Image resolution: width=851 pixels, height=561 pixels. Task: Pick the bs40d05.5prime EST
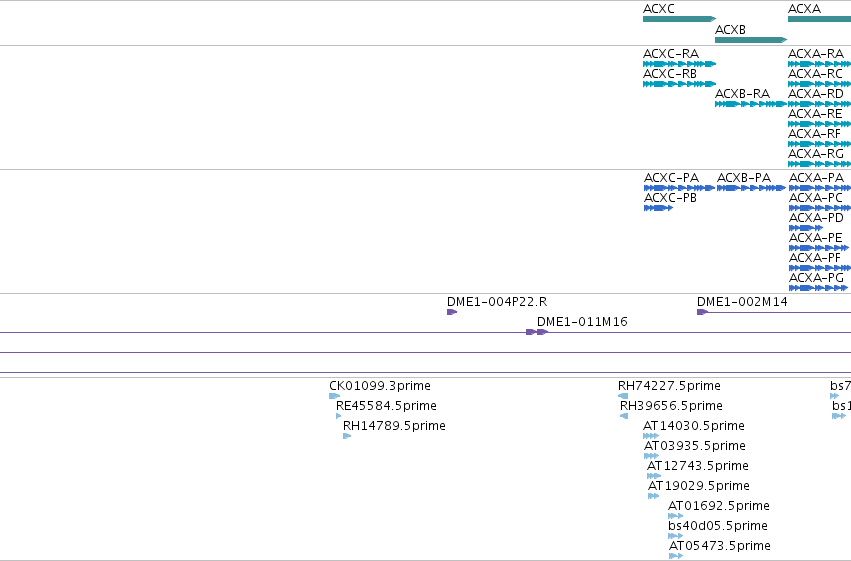pos(676,536)
